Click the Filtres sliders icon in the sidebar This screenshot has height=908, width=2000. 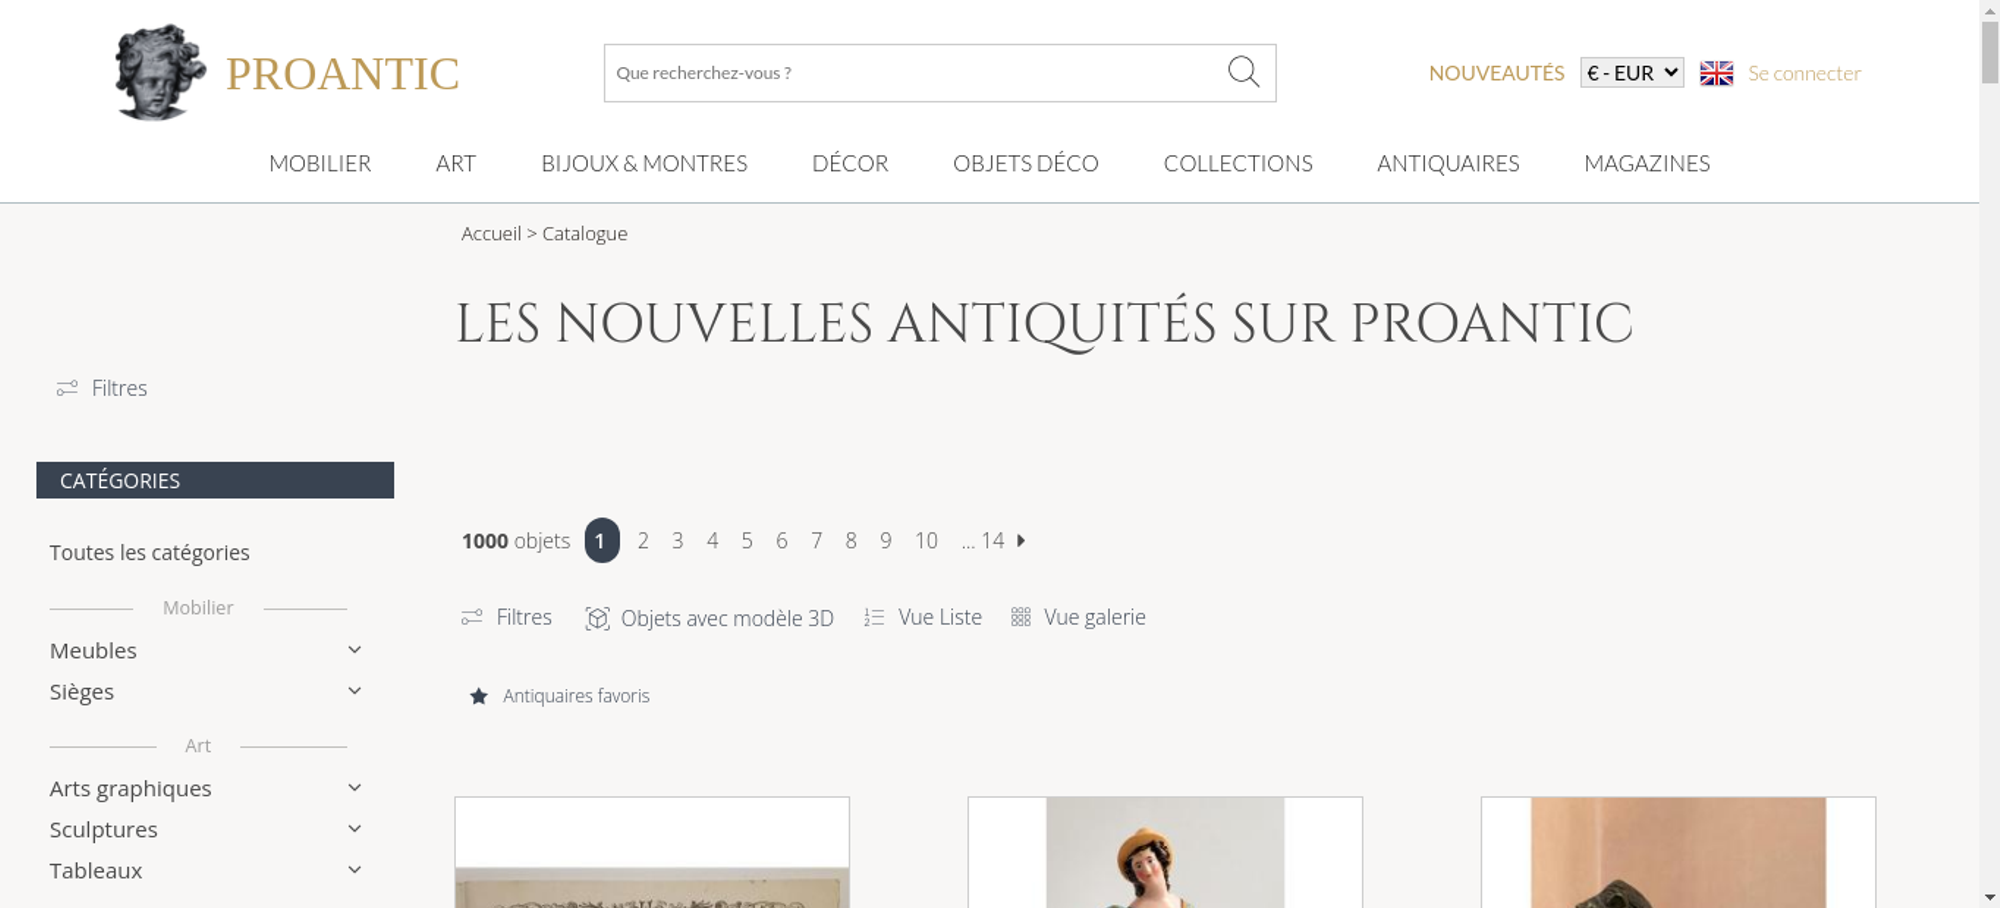(x=67, y=388)
